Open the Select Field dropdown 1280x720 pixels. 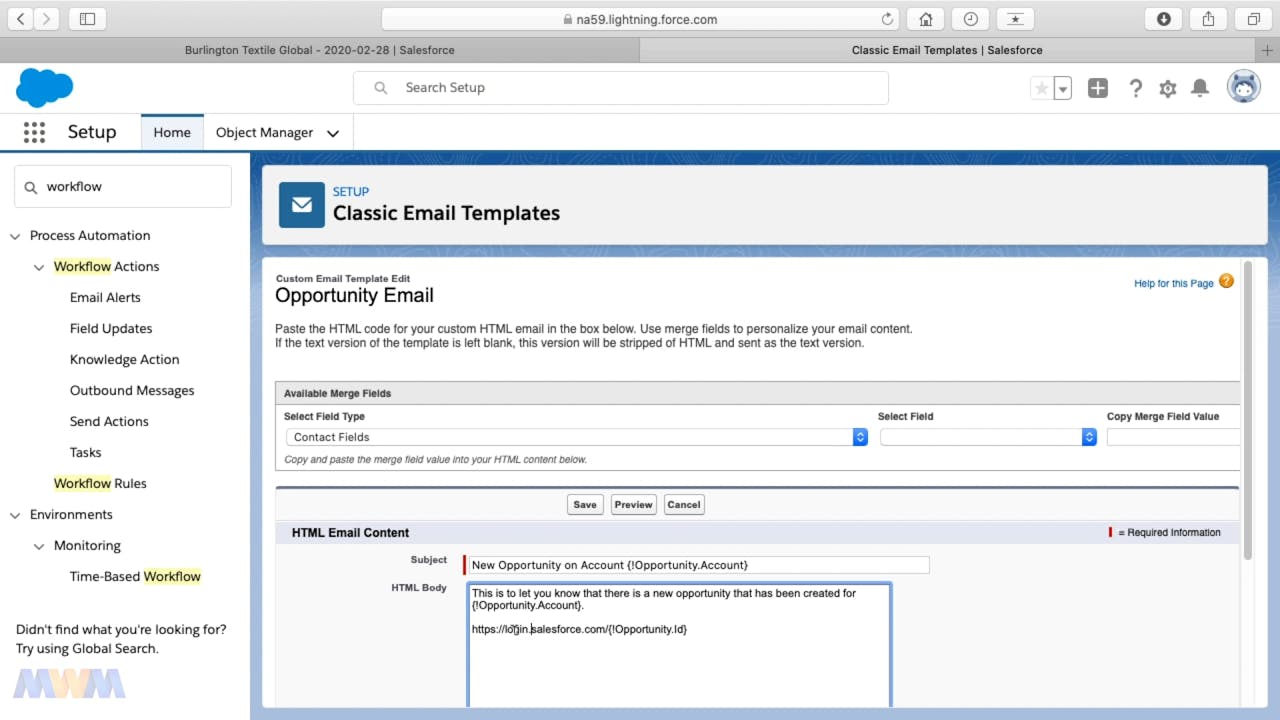pos(988,437)
